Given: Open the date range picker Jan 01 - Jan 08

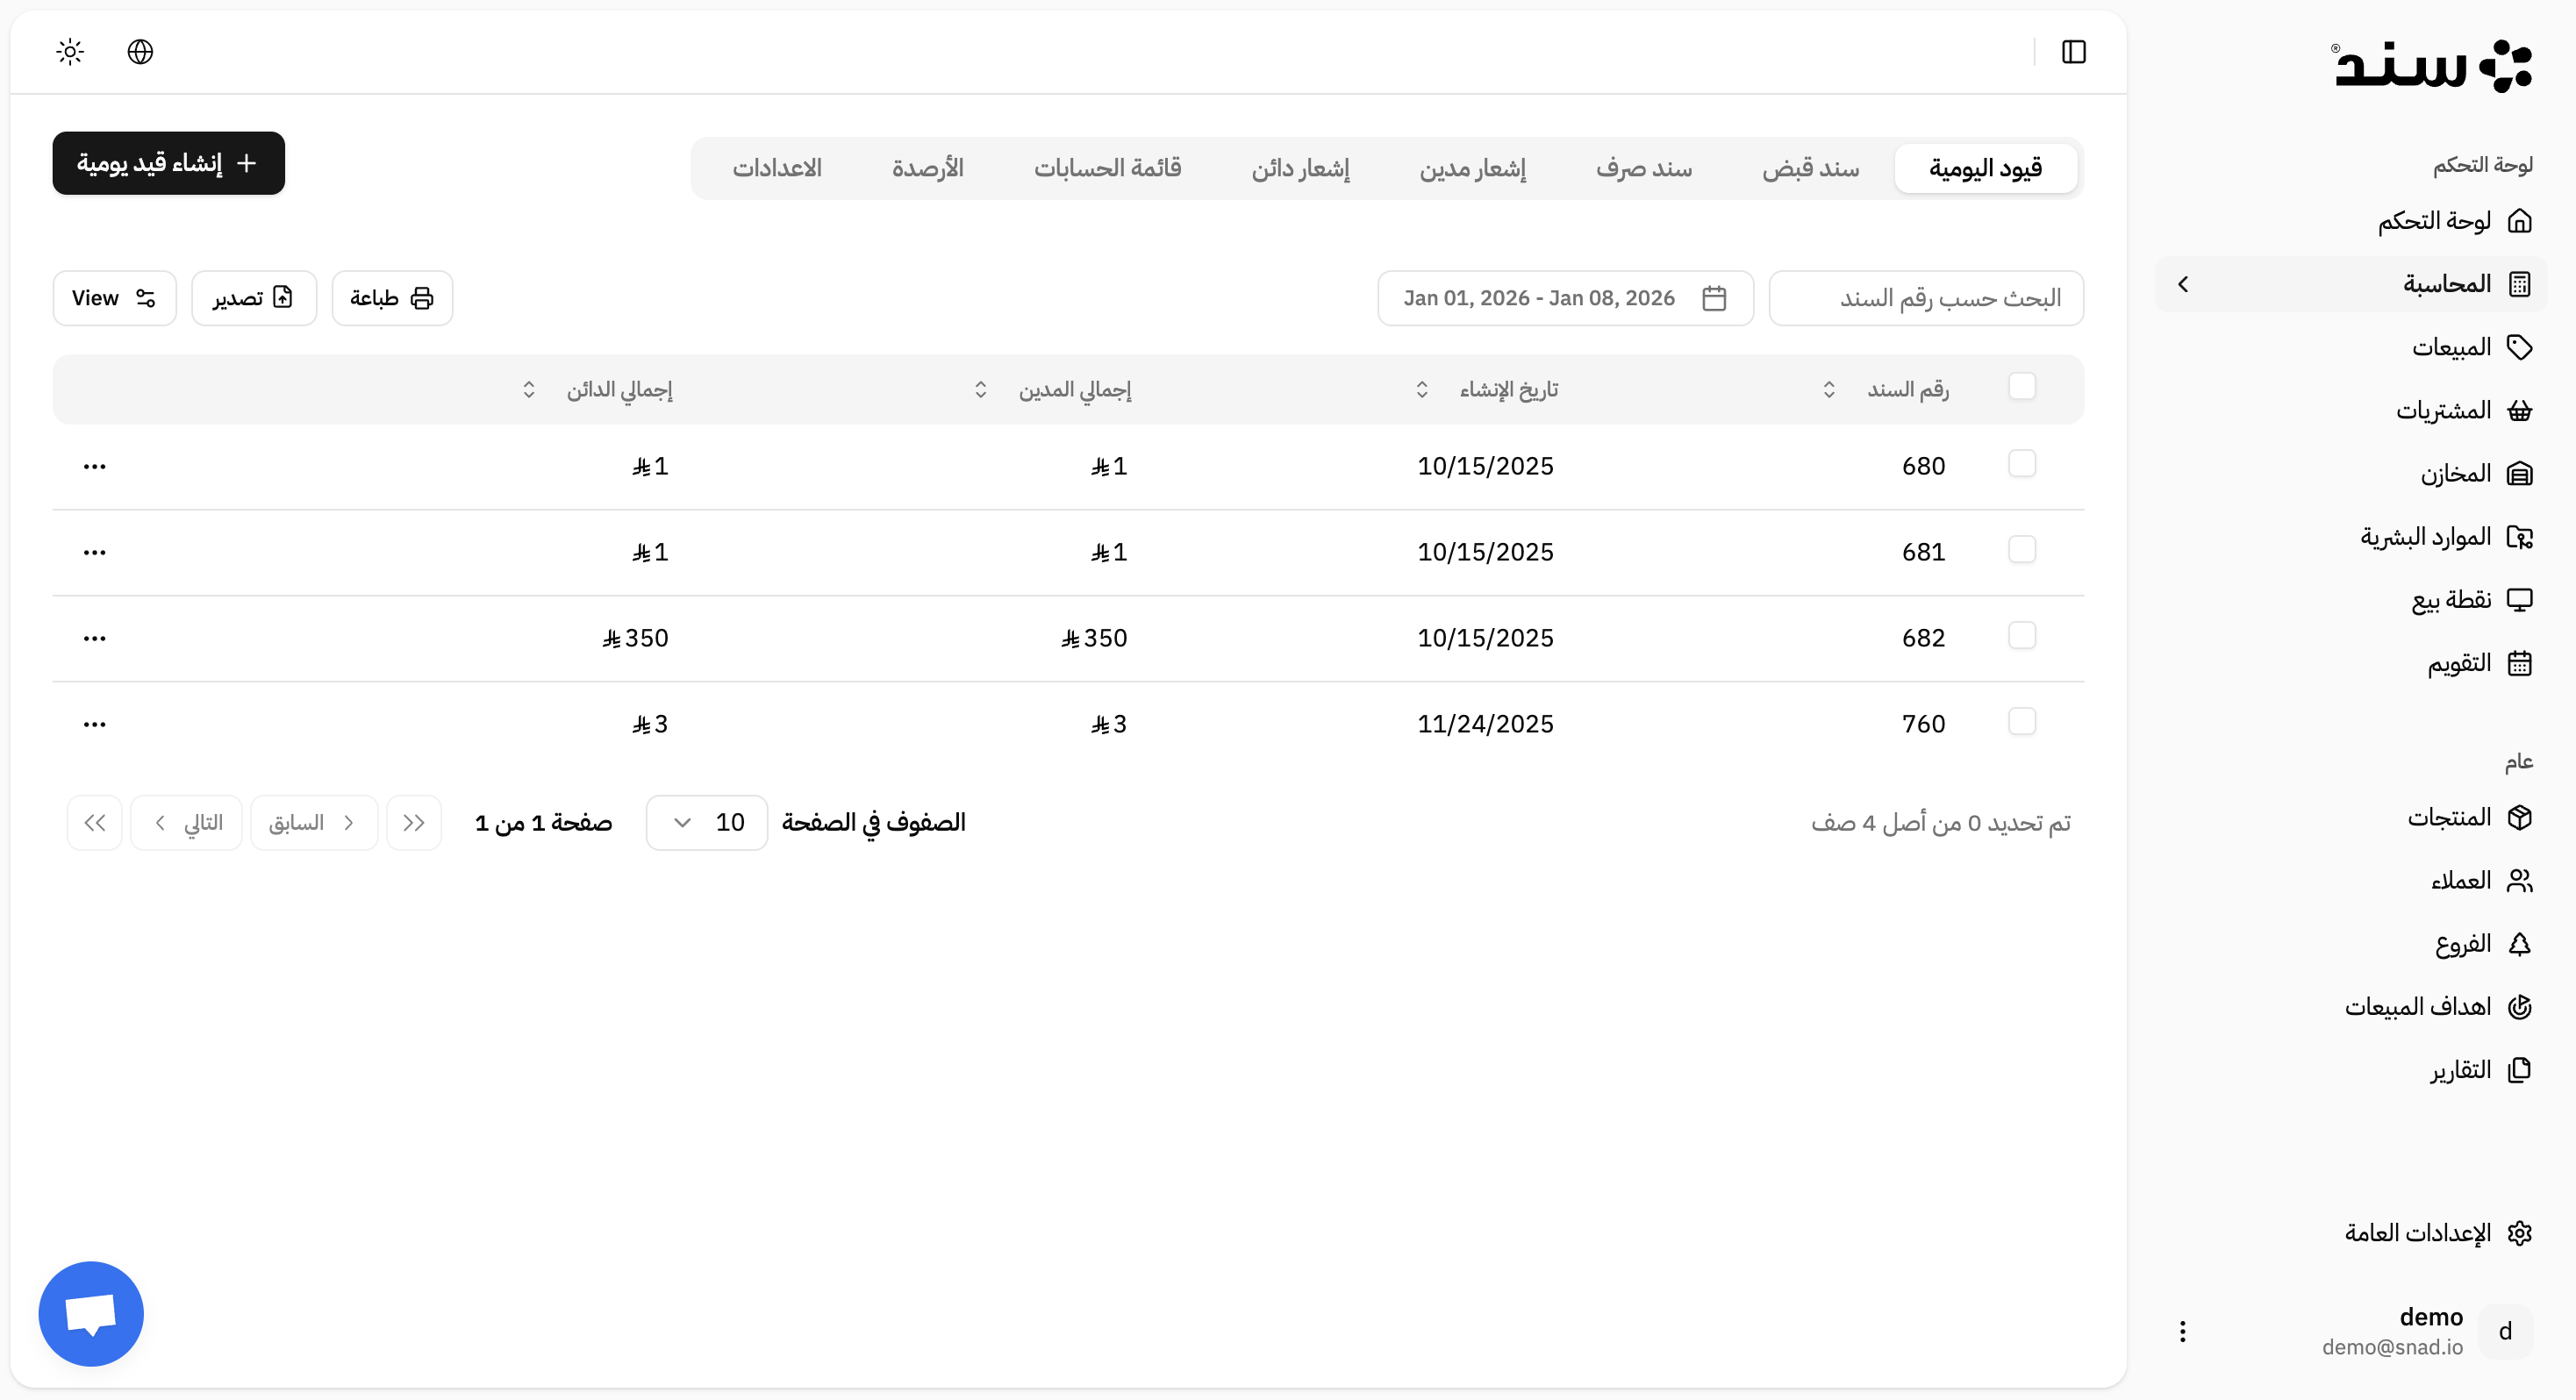Looking at the screenshot, I should [1565, 297].
